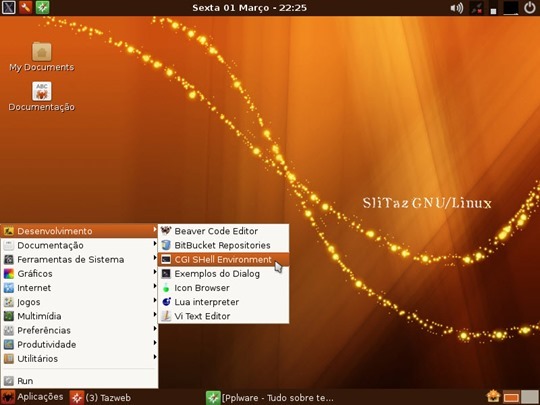The image size is (540, 405).
Task: Click the home icon in bottom panel
Action: click(493, 397)
